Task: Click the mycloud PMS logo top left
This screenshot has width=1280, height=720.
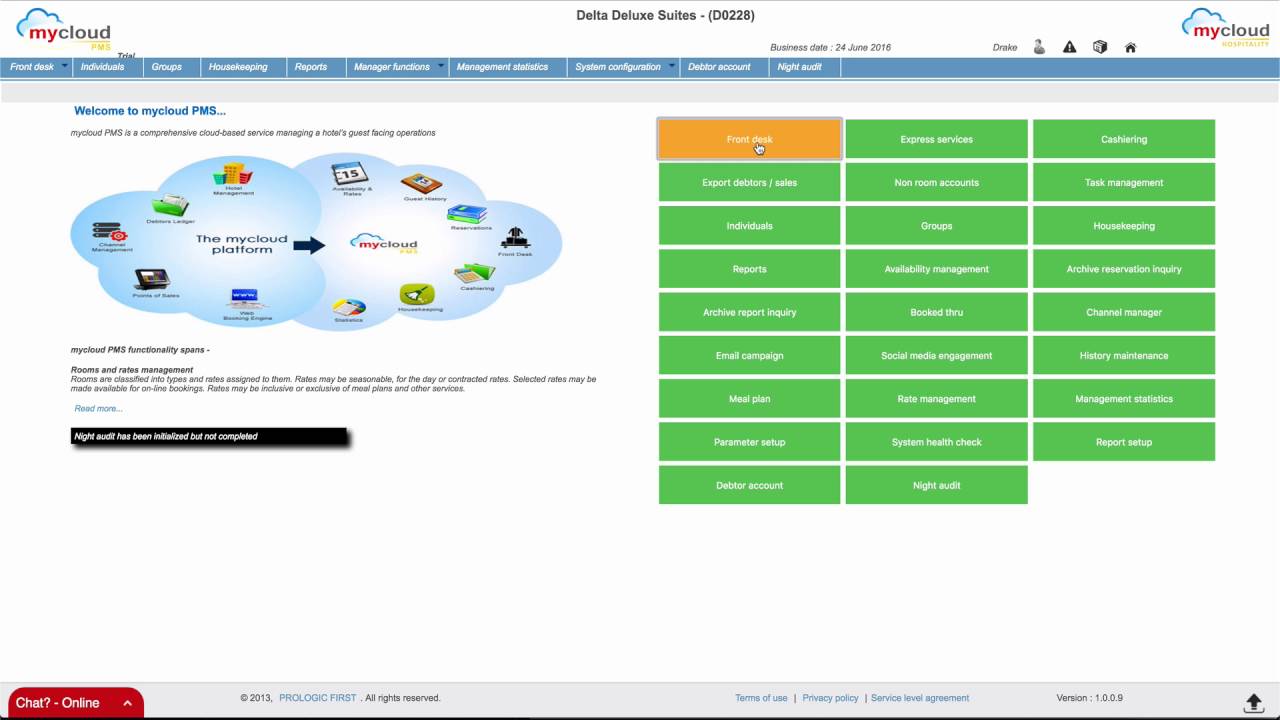Action: coord(65,30)
